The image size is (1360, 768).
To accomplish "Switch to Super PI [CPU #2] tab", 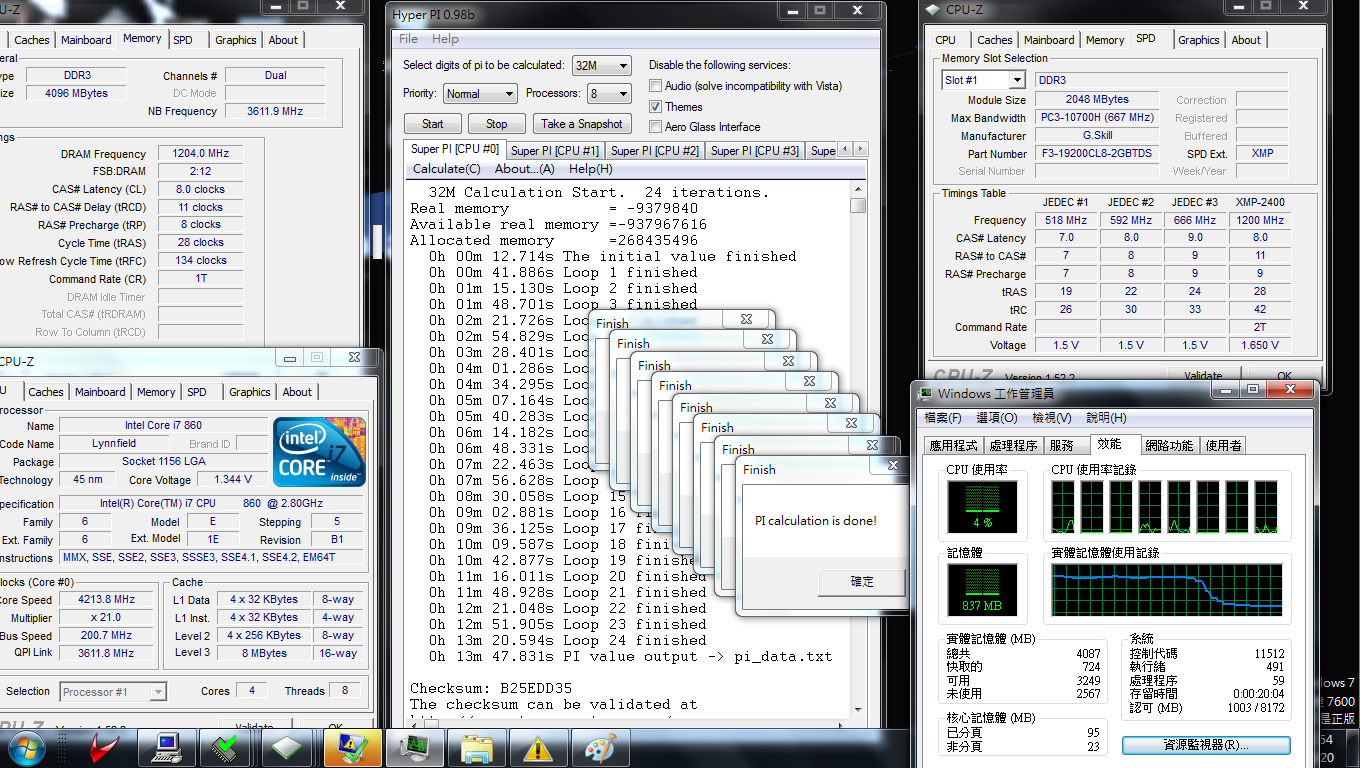I will [x=655, y=151].
